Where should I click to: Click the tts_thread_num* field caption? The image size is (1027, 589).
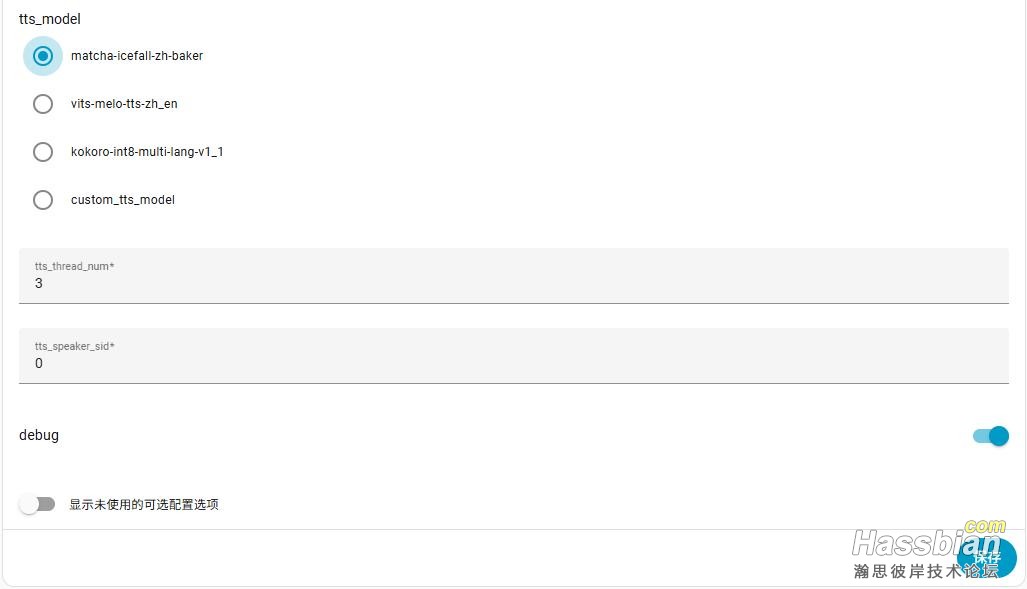75,266
